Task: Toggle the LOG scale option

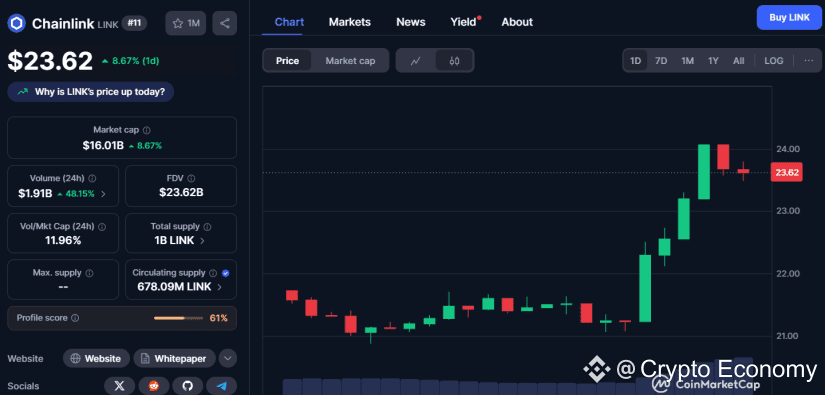Action: 773,60
